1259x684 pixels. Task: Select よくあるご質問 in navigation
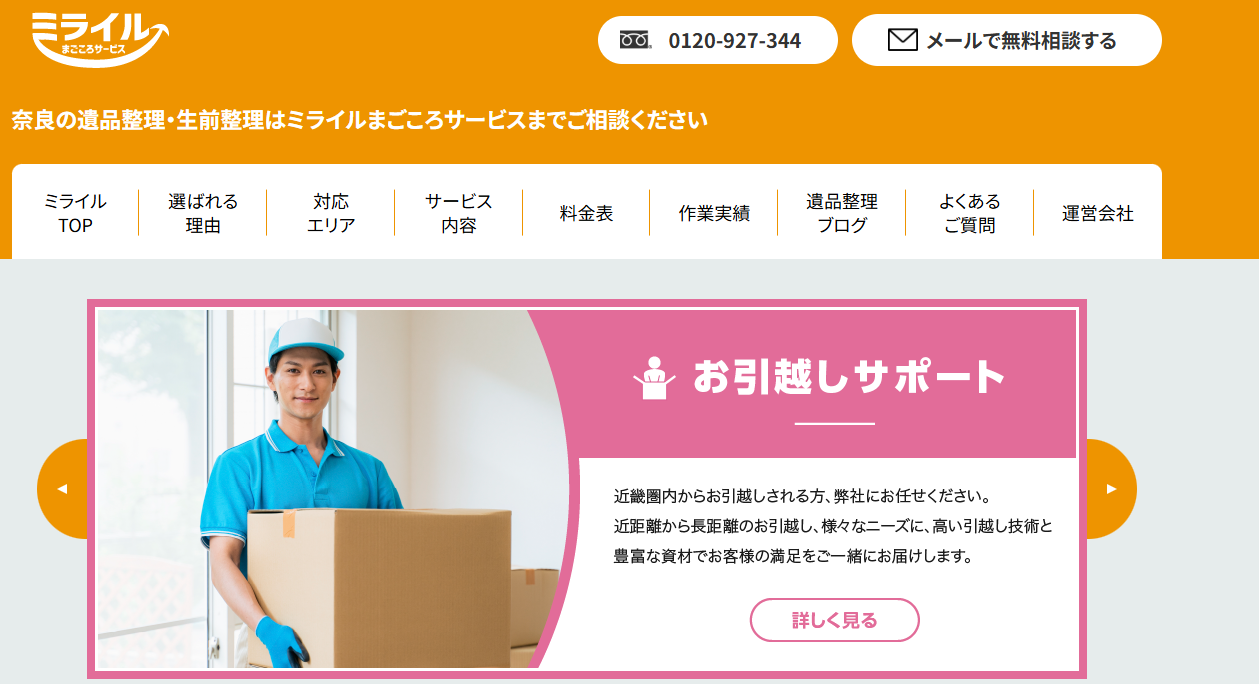[970, 213]
